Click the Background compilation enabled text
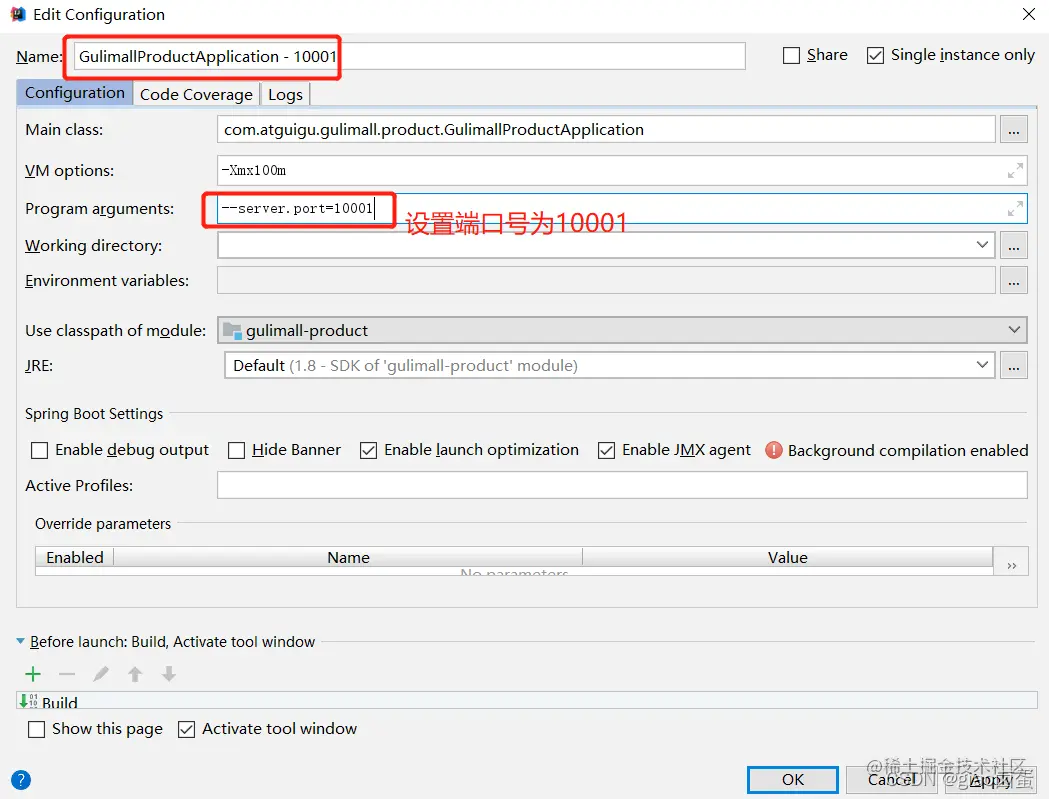Screen dimensions: 1049x799 (x=908, y=450)
